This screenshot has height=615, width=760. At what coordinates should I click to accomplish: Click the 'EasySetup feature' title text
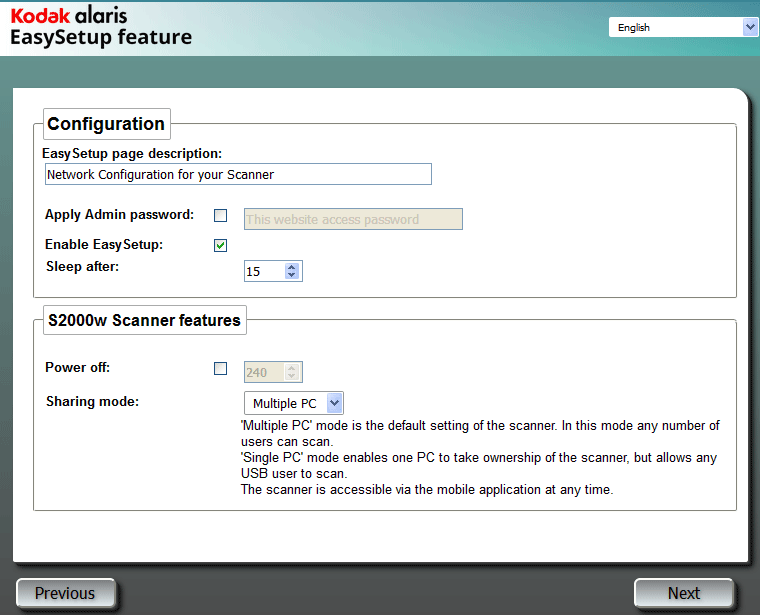101,37
